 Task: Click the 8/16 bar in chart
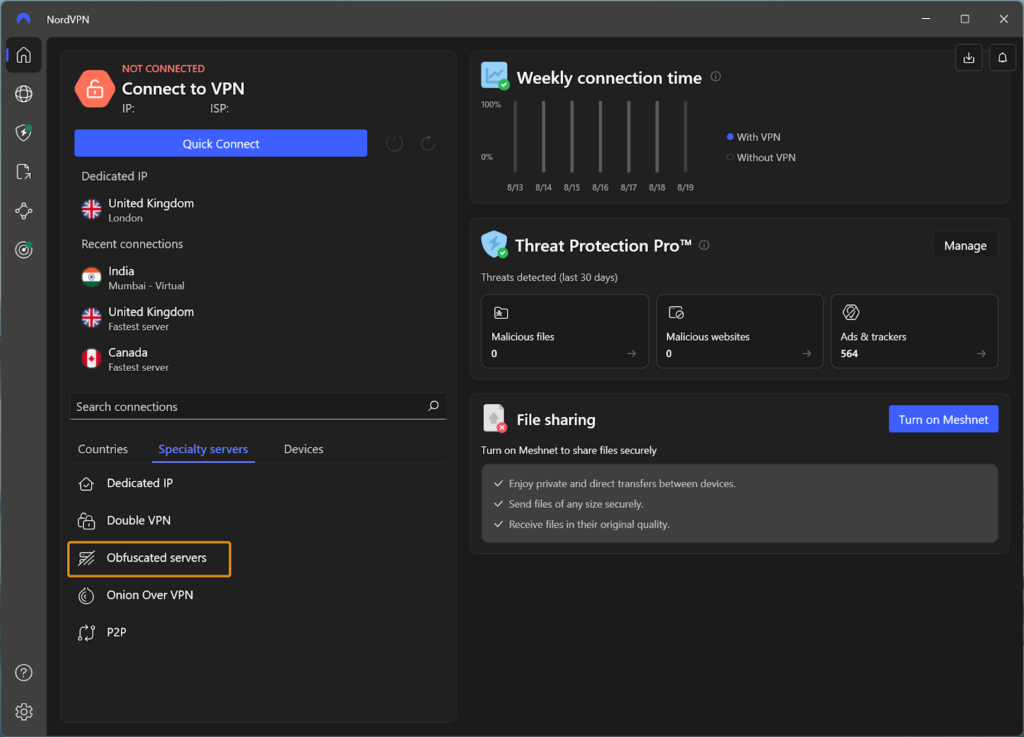(600, 136)
